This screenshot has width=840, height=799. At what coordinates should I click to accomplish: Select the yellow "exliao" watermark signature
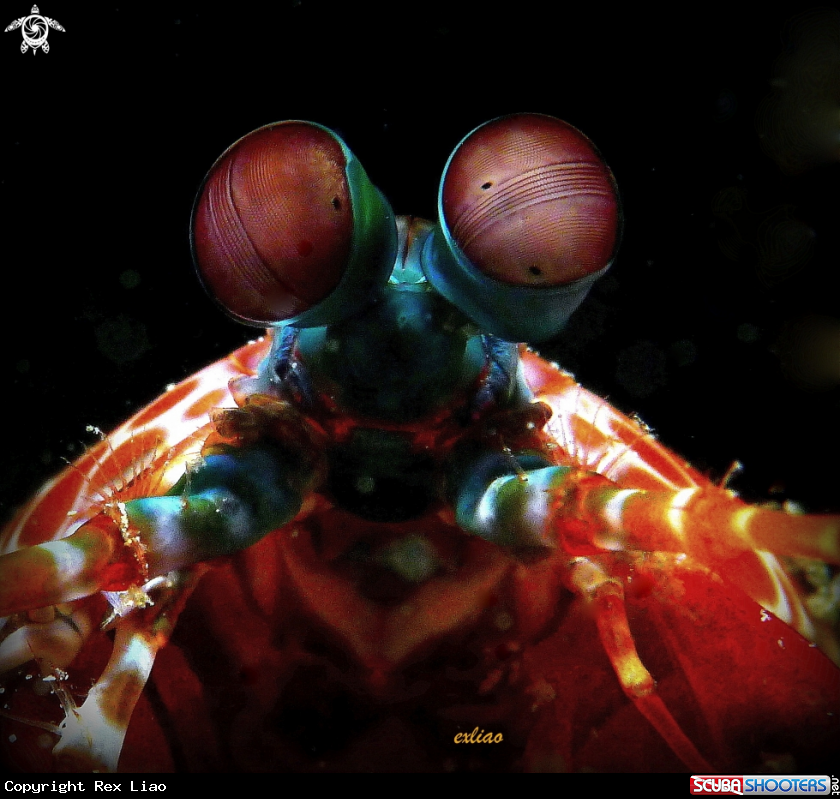[x=478, y=737]
